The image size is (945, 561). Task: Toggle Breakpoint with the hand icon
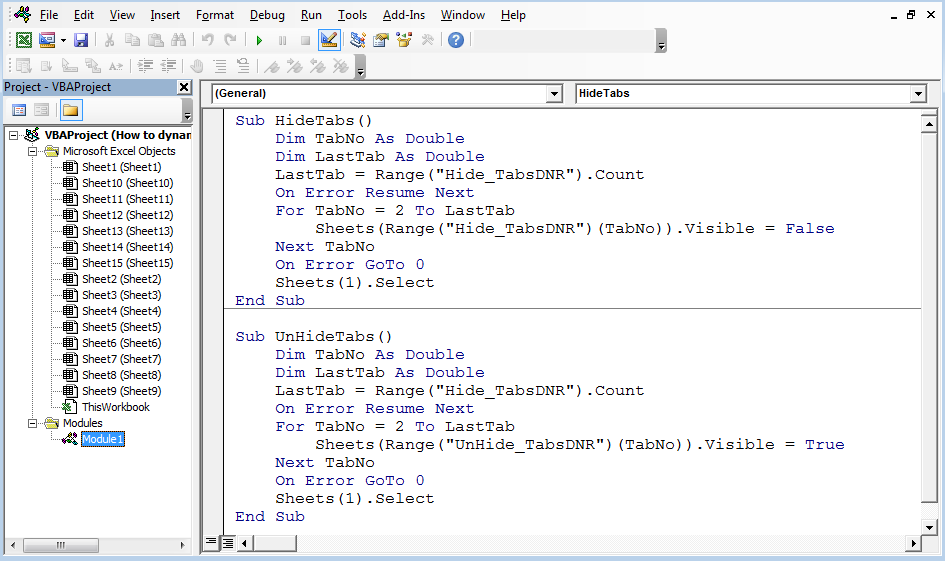197,66
